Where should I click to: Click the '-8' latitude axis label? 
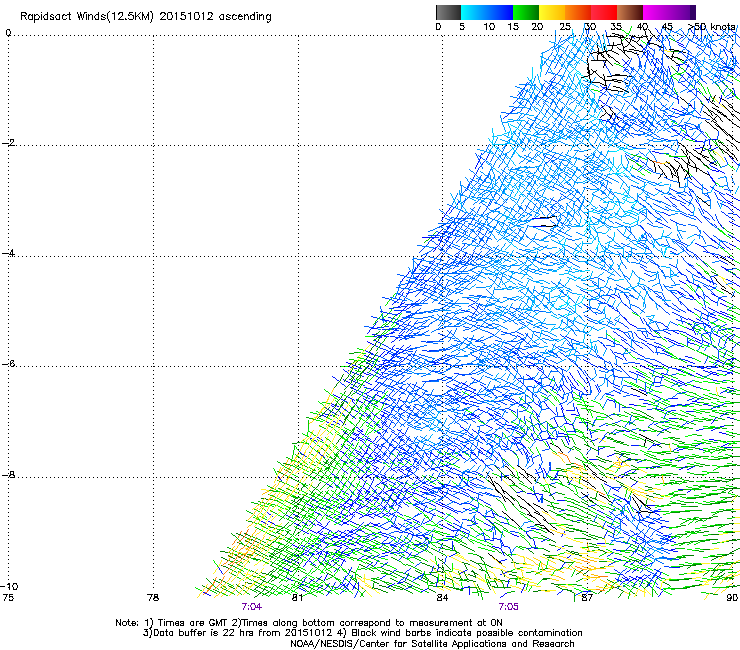click(8, 475)
